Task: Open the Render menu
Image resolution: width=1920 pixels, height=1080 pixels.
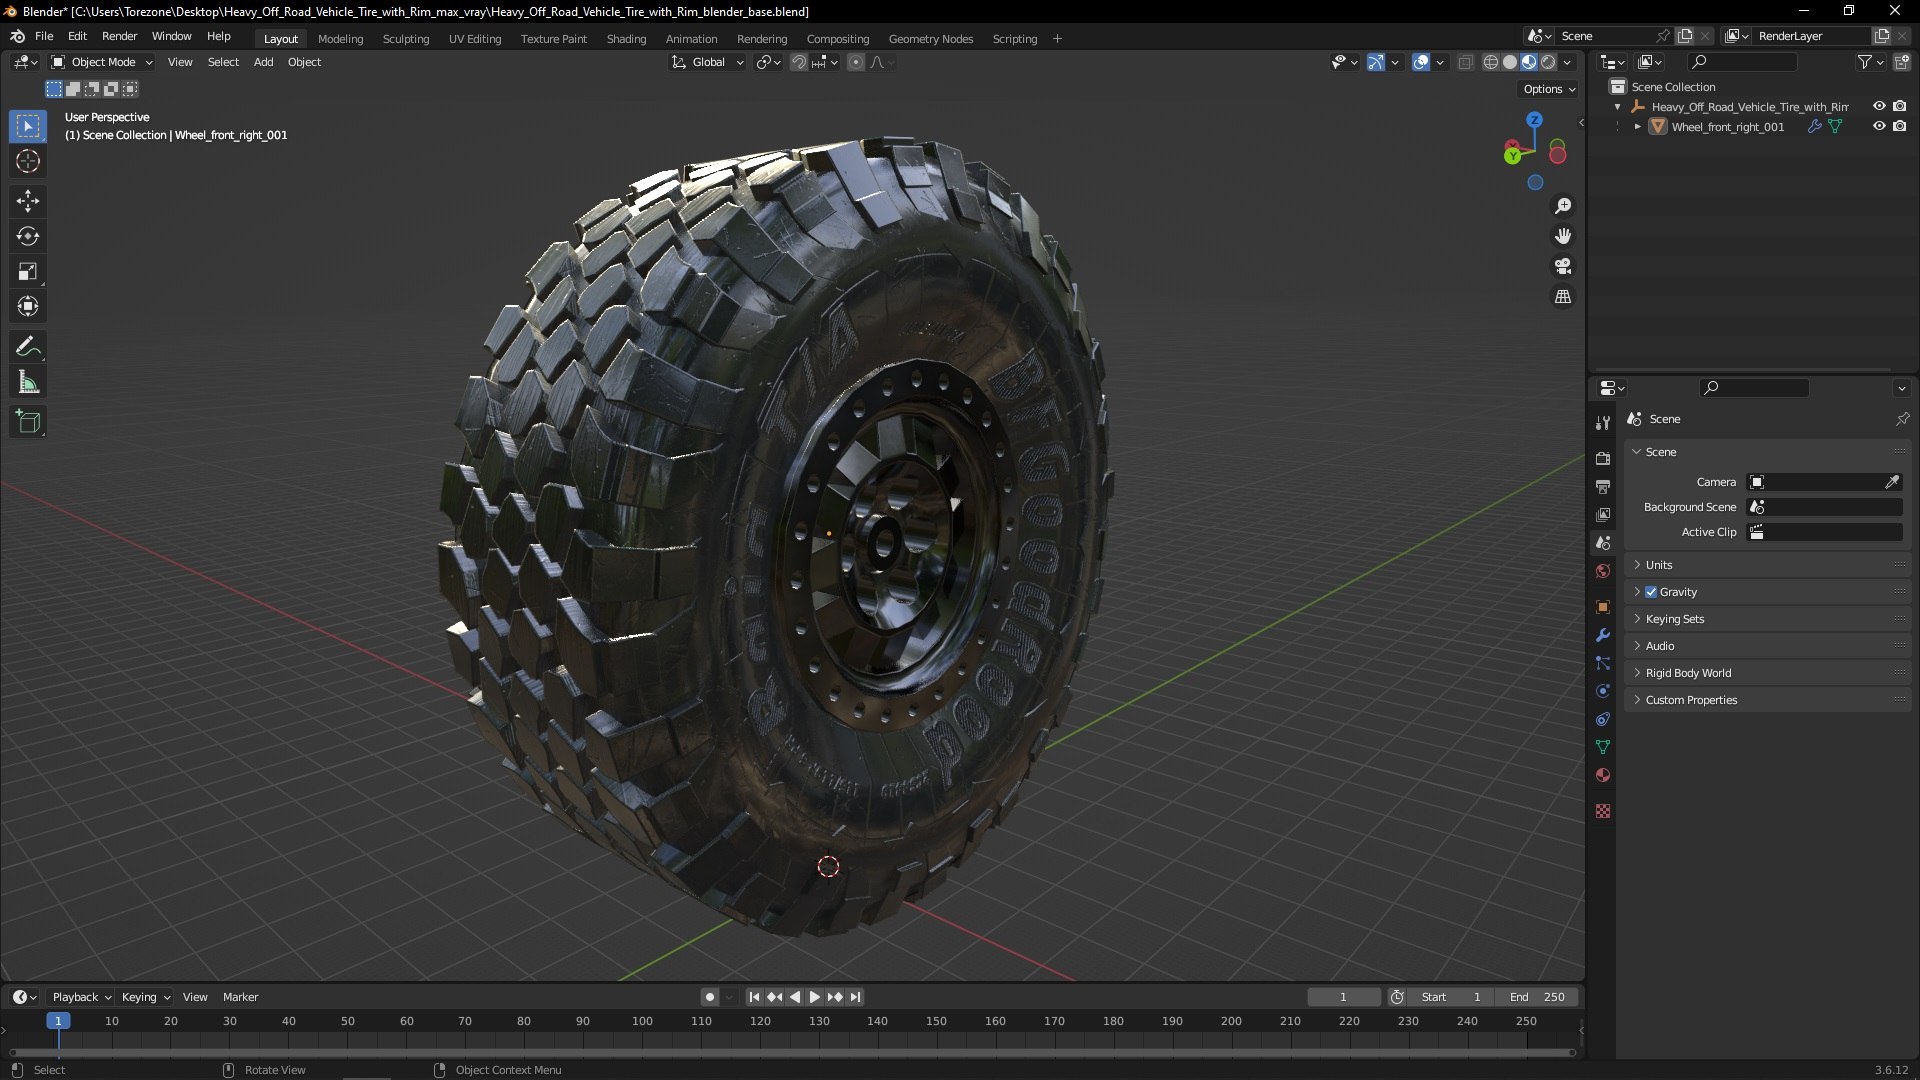Action: pos(119,36)
